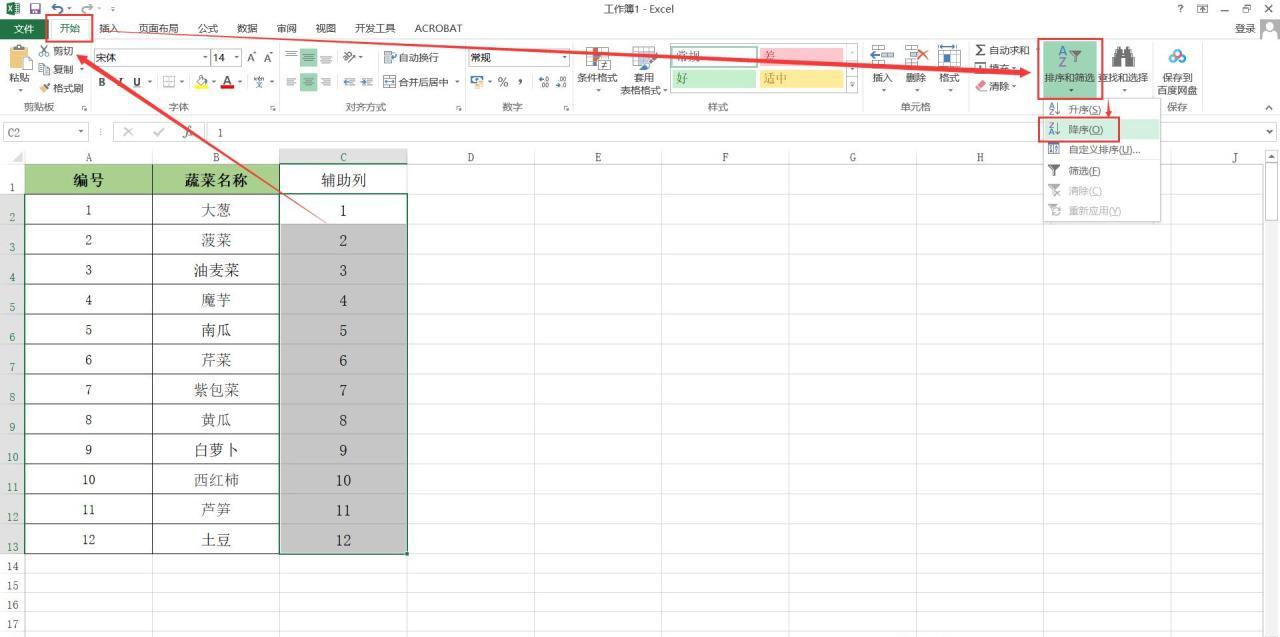Screen dimensions: 1280x637
Task: Toggle center horizontal alignment
Action: click(x=309, y=82)
